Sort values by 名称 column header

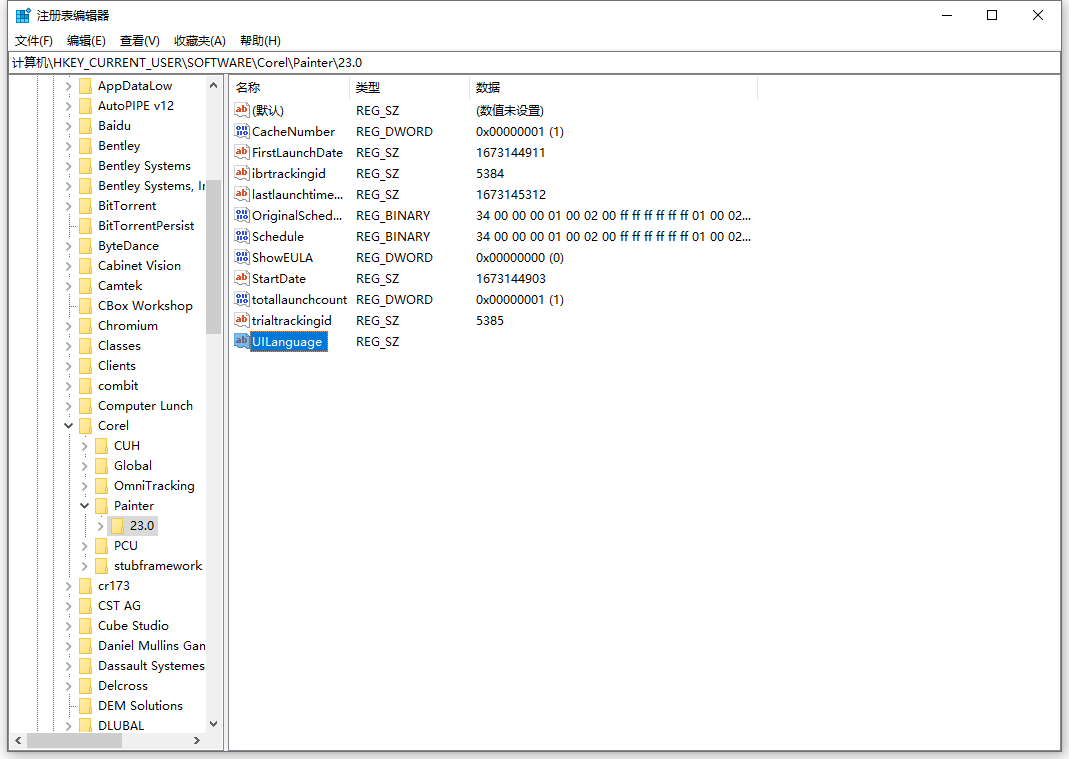click(290, 87)
